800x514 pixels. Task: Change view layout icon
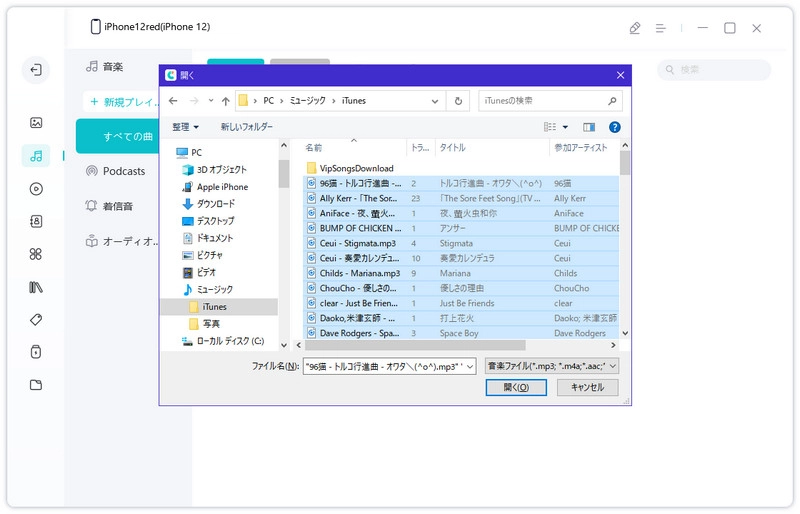550,127
